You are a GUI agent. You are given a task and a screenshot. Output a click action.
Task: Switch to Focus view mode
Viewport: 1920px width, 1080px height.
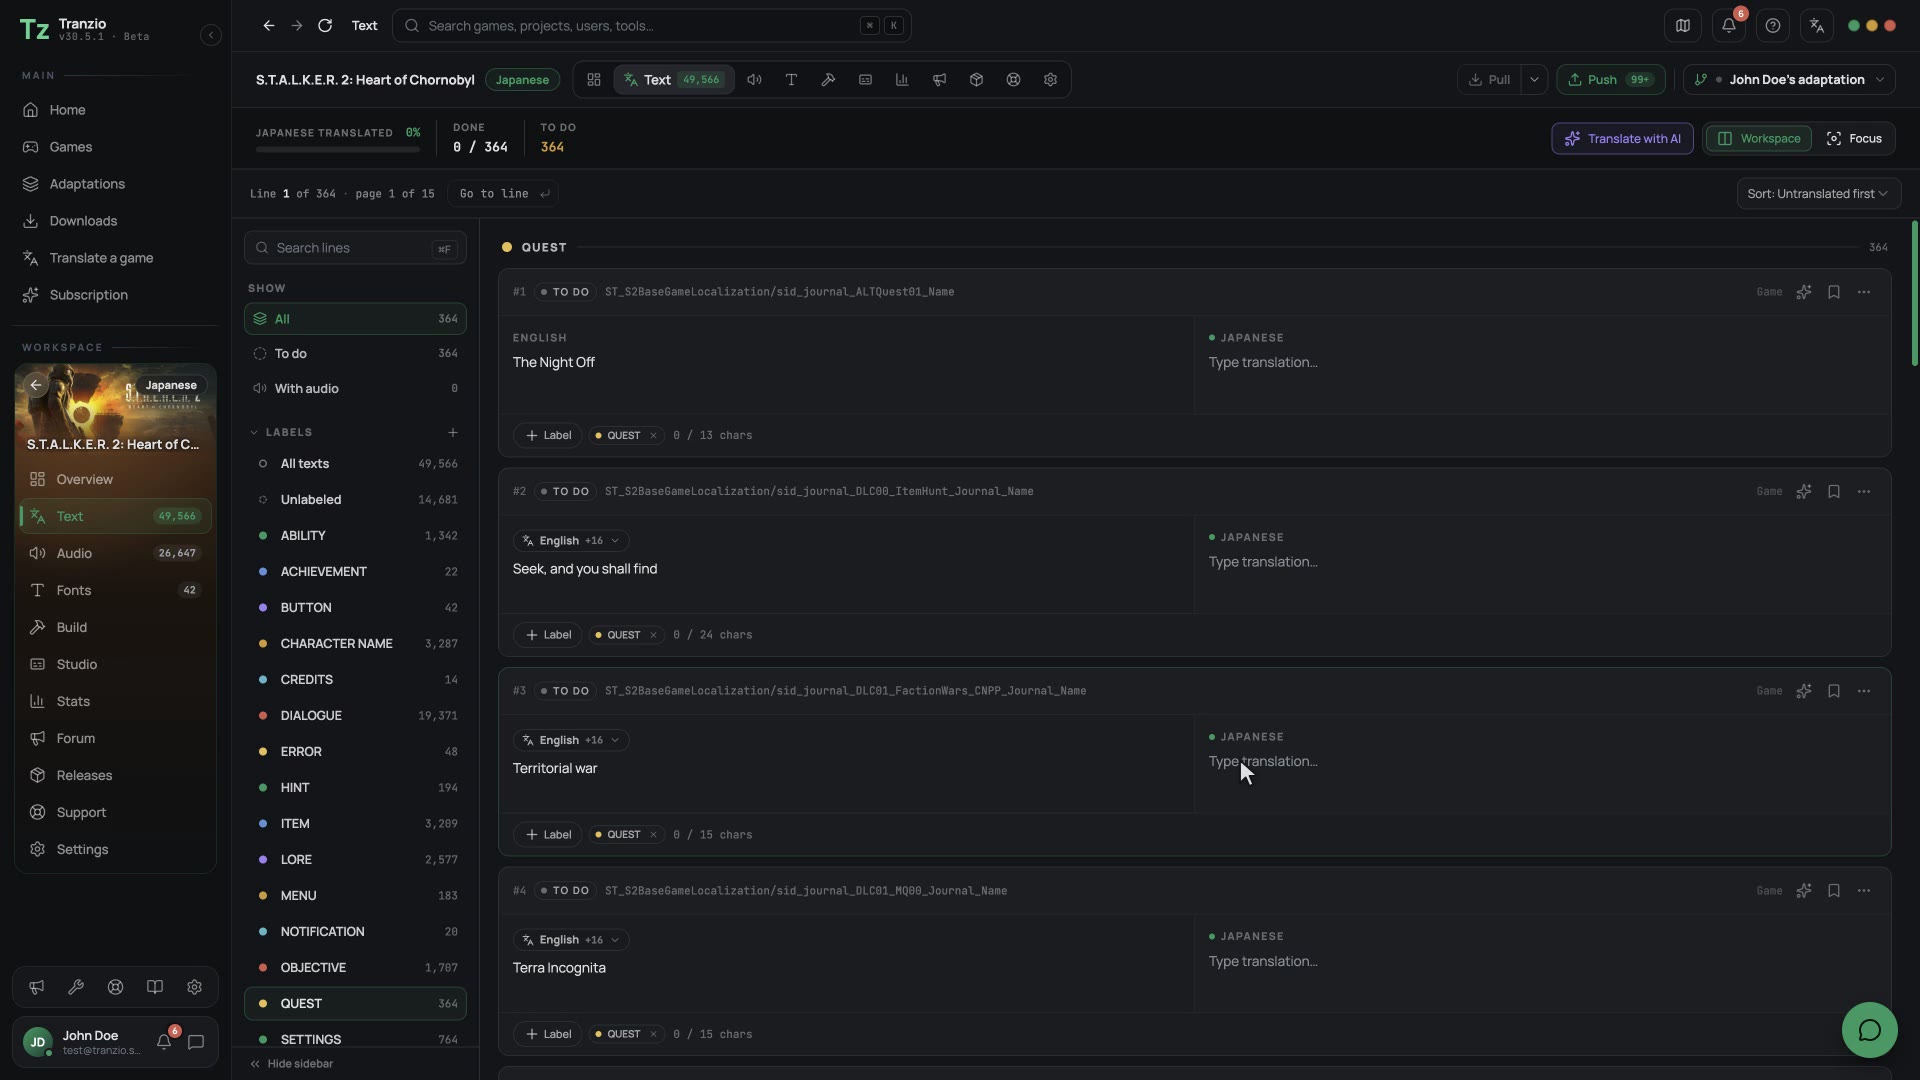tap(1854, 139)
